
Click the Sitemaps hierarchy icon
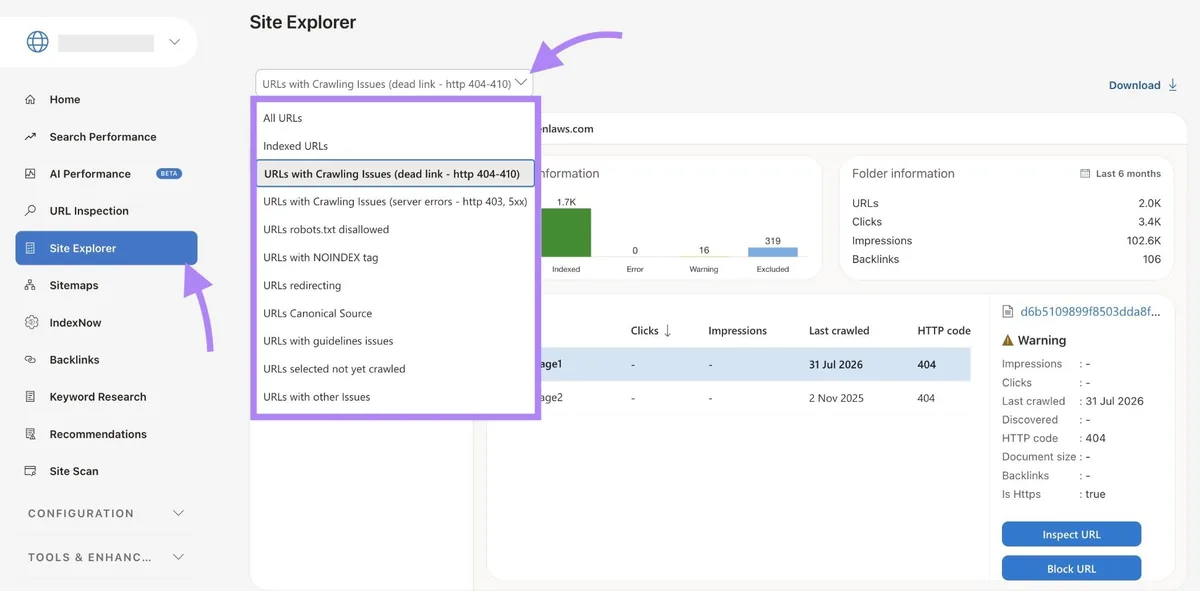[30, 285]
